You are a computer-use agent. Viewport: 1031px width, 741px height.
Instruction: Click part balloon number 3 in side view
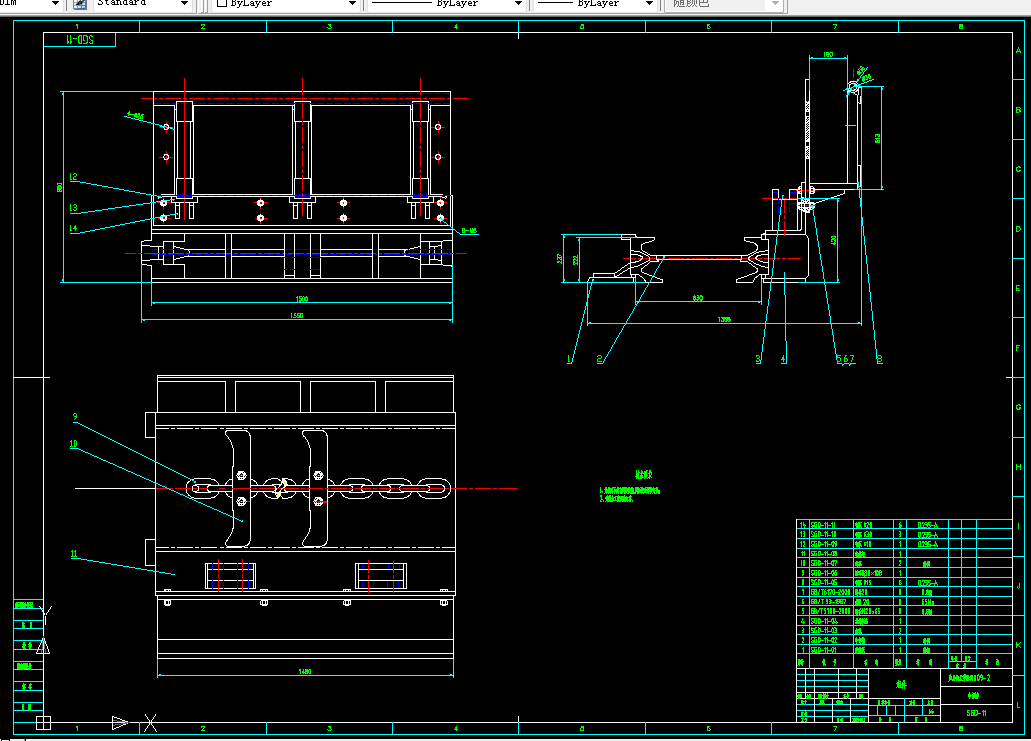[758, 359]
